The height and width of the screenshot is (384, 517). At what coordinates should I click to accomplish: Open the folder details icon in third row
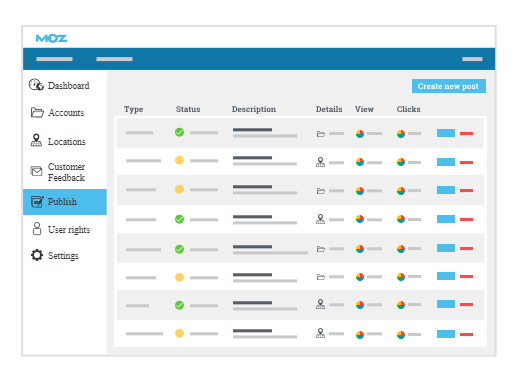[x=321, y=191]
